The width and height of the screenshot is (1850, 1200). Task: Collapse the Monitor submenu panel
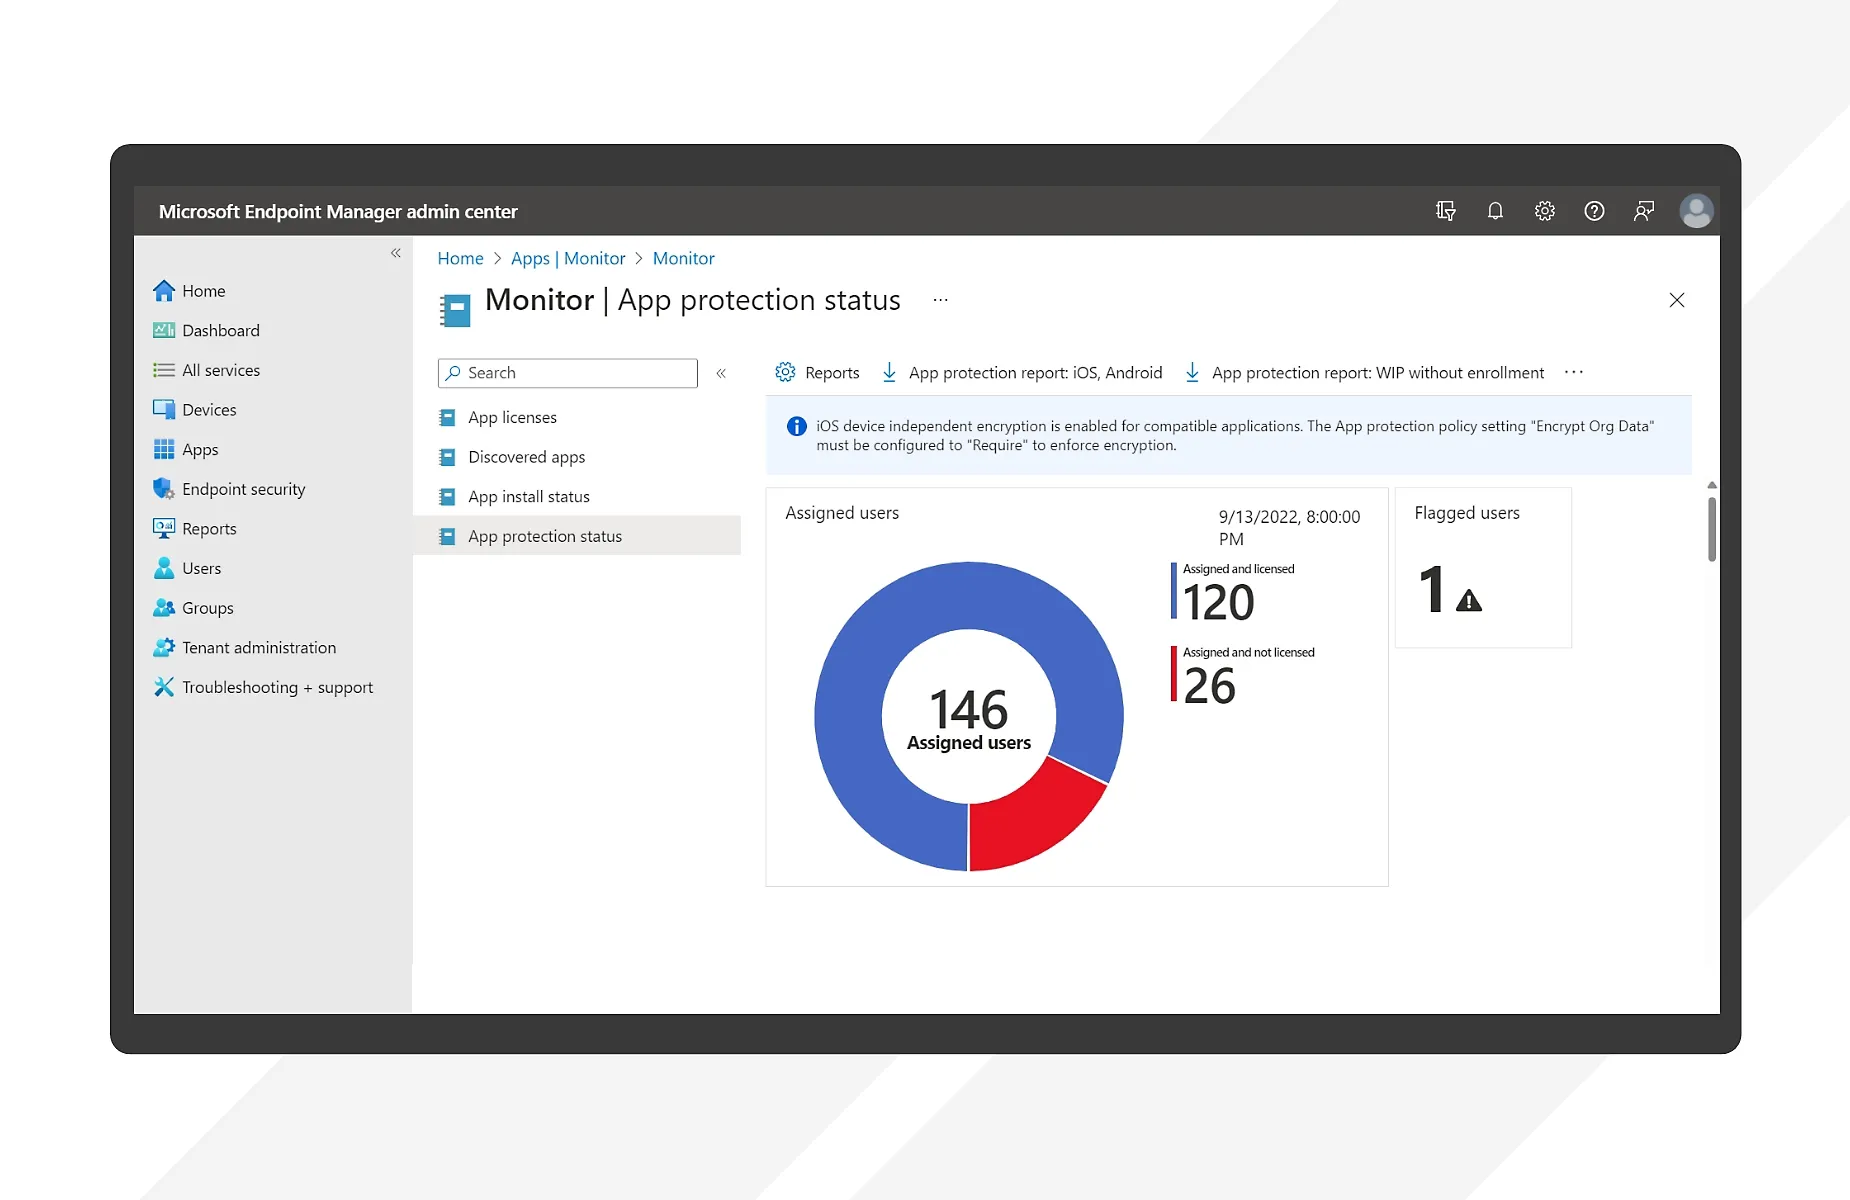tap(721, 373)
